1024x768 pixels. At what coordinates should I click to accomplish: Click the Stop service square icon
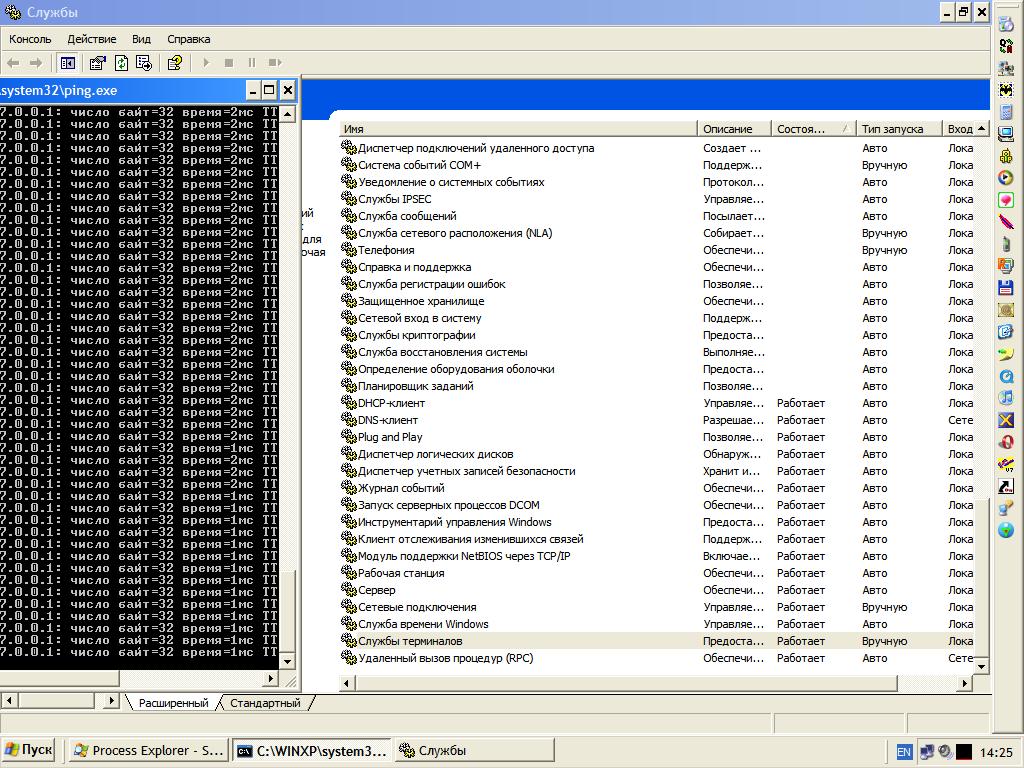[229, 63]
